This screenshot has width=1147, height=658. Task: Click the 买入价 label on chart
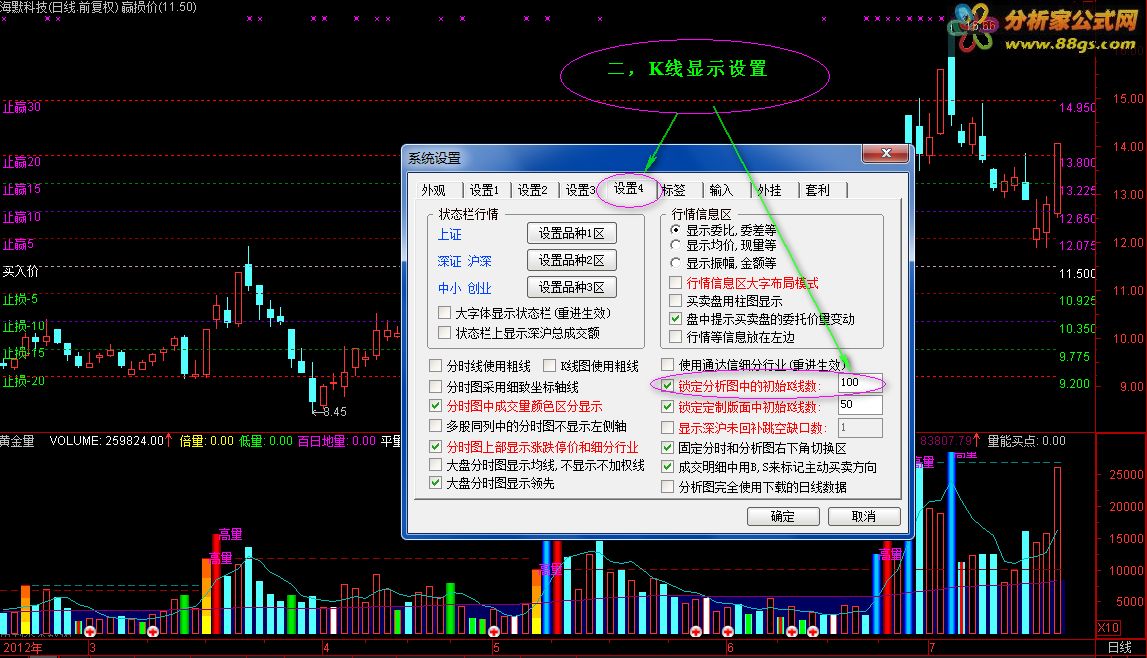click(20, 271)
